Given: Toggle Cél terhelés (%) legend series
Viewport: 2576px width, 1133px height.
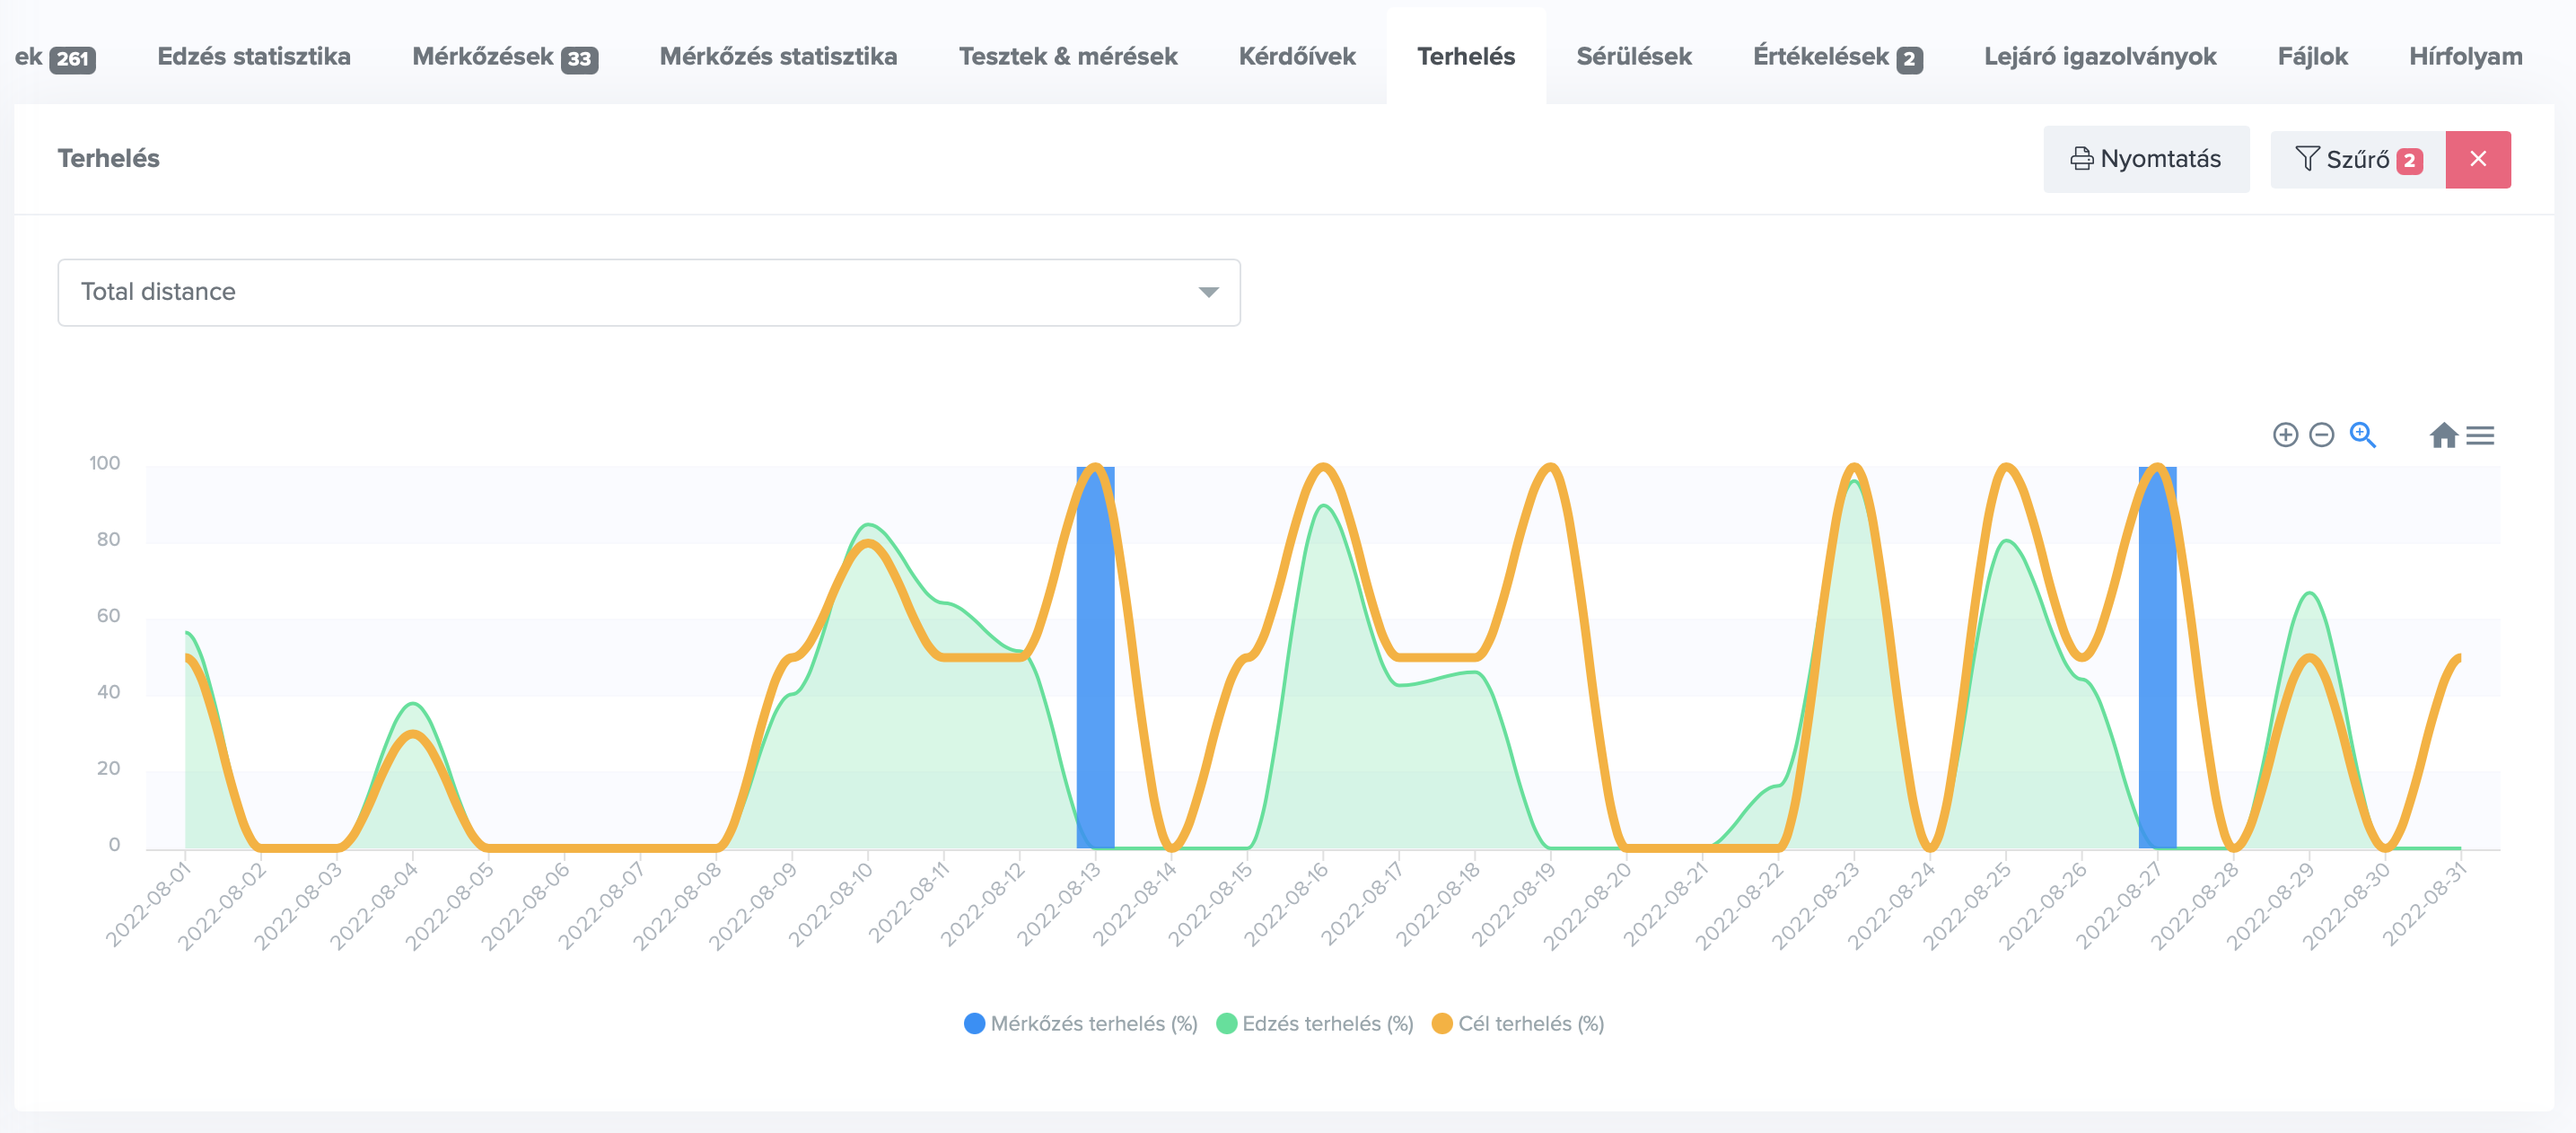Looking at the screenshot, I should coord(1517,1023).
